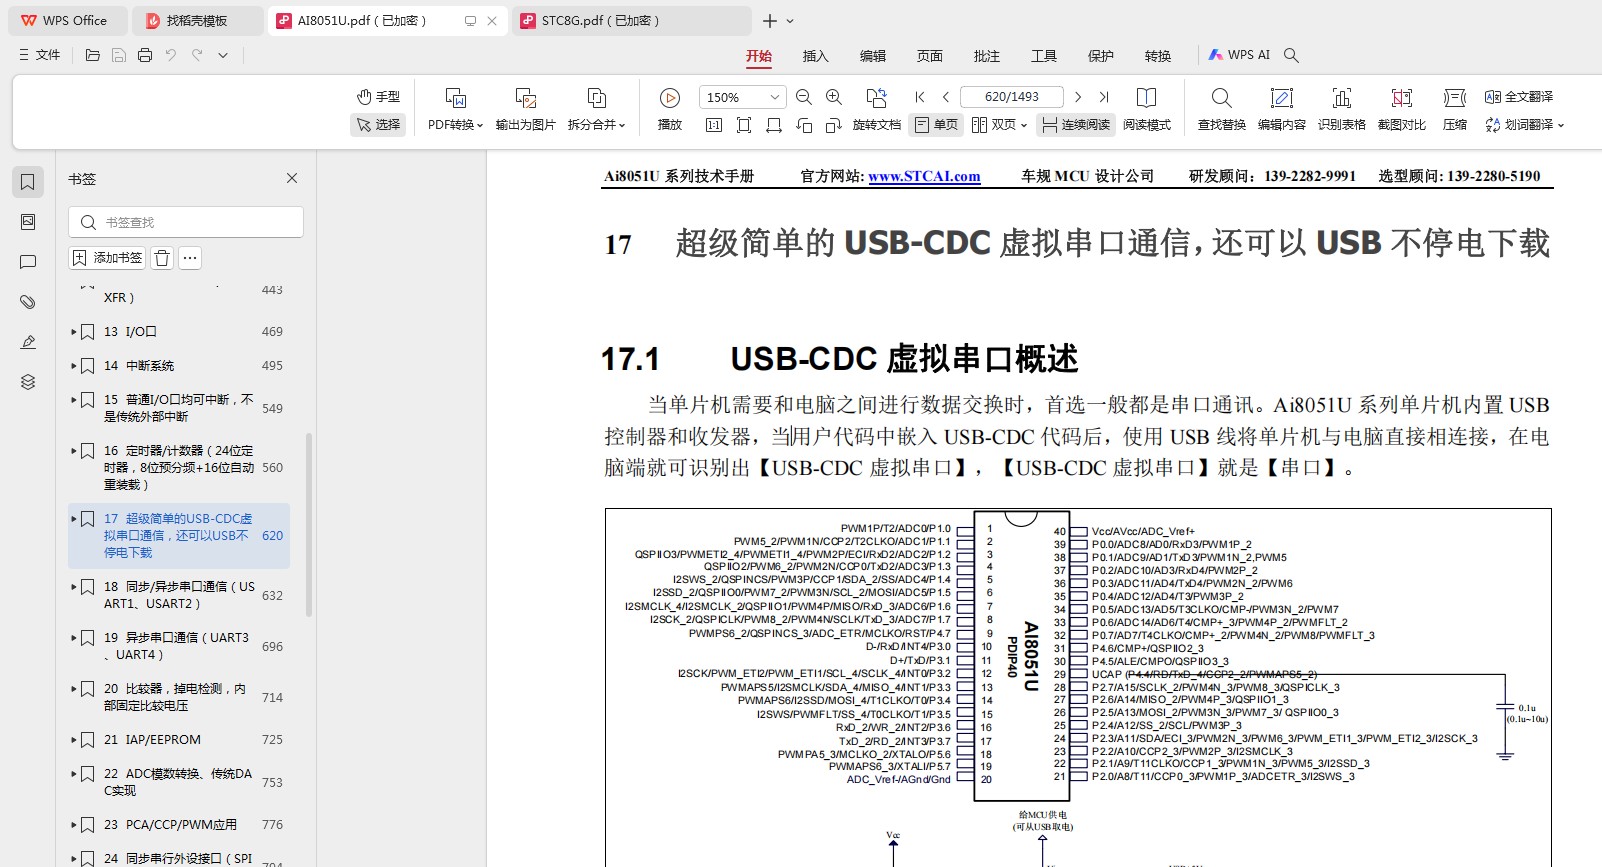Click the open folder icon in quick toolbar
This screenshot has width=1602, height=867.
coord(93,55)
